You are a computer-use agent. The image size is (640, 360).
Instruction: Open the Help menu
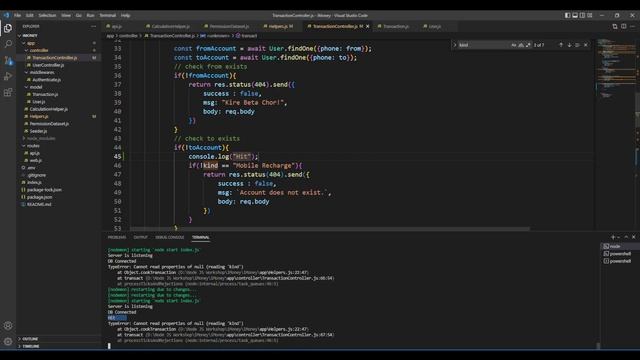[125, 16]
